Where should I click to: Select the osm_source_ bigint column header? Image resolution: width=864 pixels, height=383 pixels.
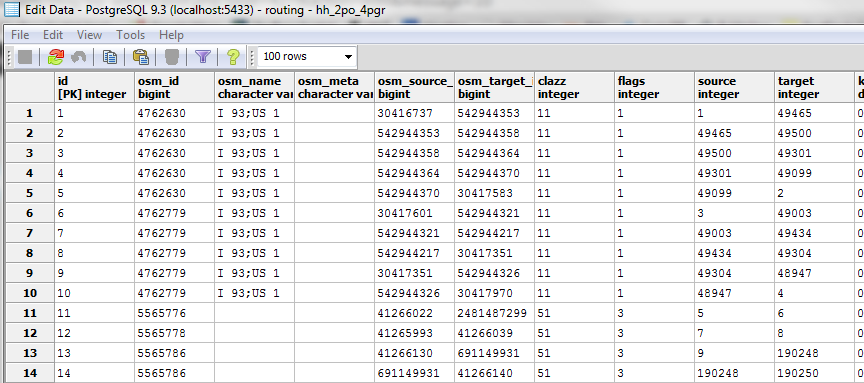414,88
